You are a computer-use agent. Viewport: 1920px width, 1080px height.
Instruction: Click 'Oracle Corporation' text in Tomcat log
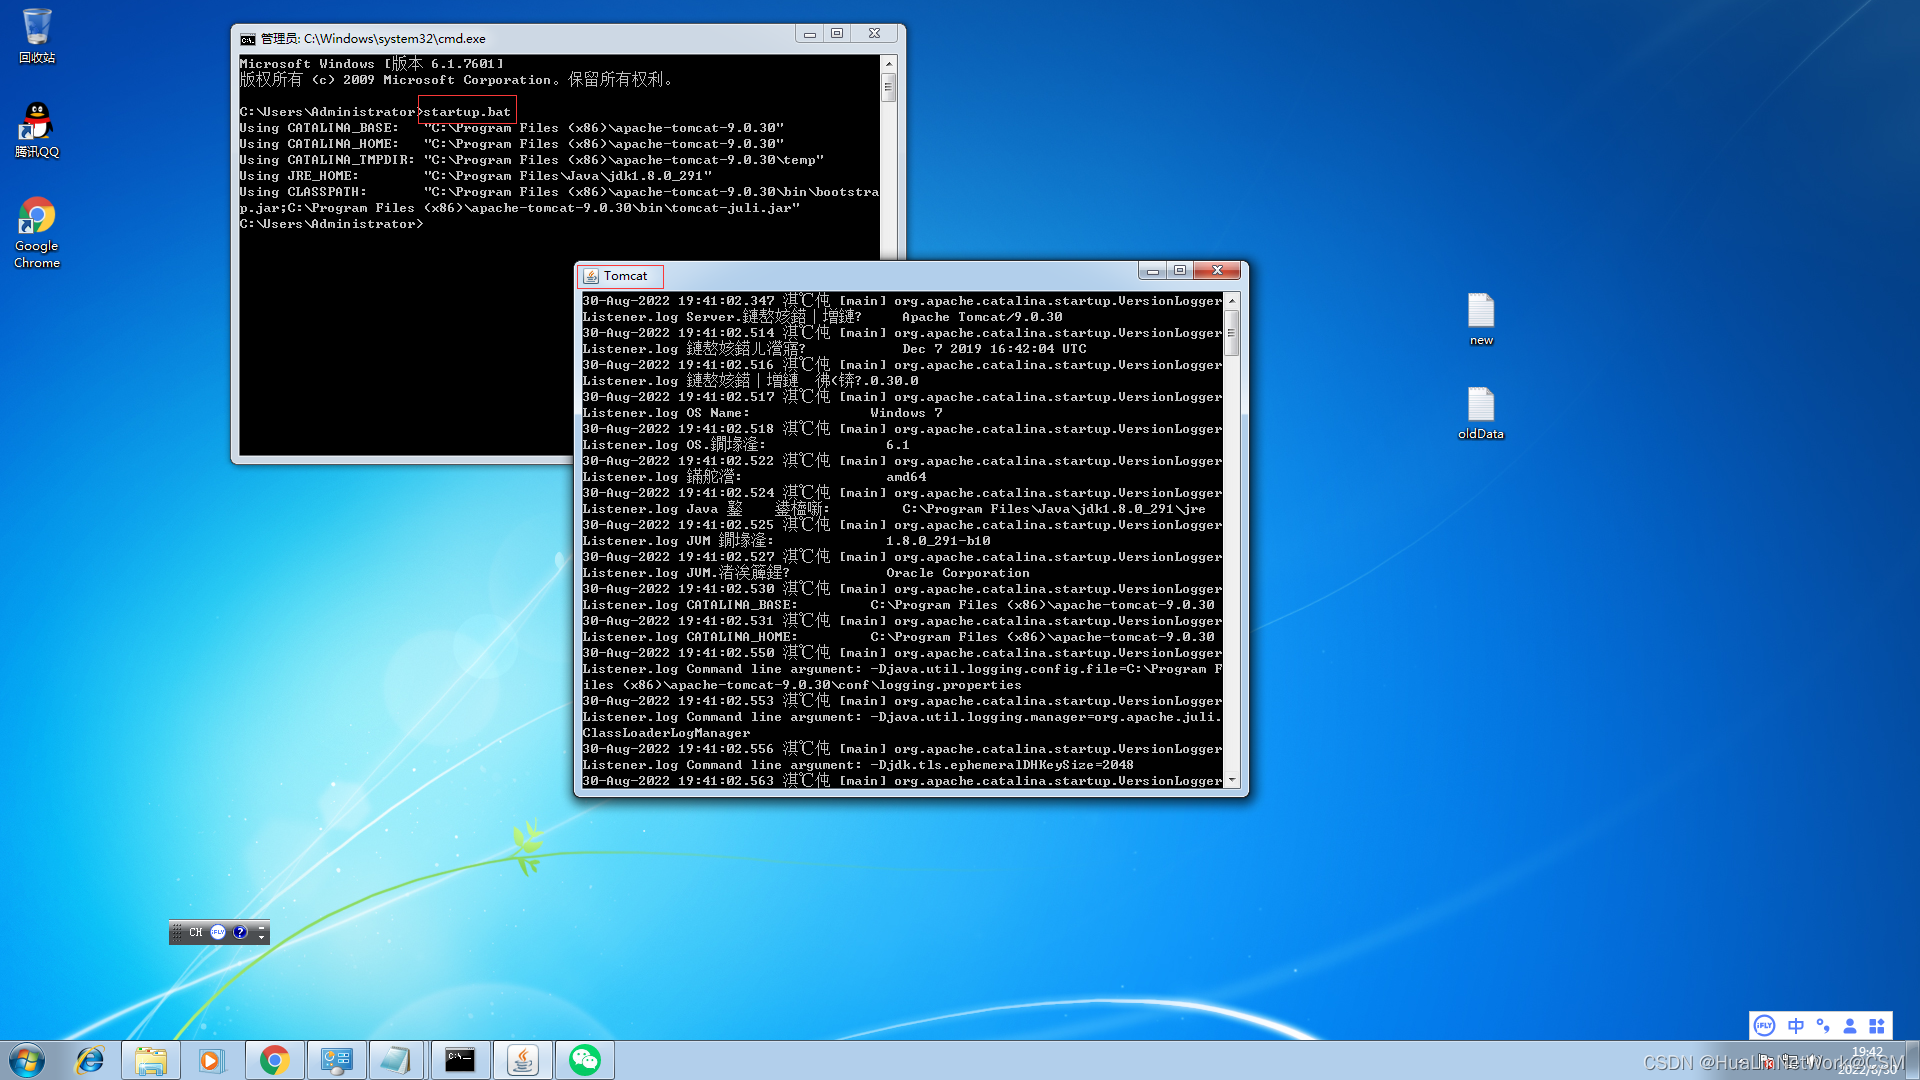[957, 573]
